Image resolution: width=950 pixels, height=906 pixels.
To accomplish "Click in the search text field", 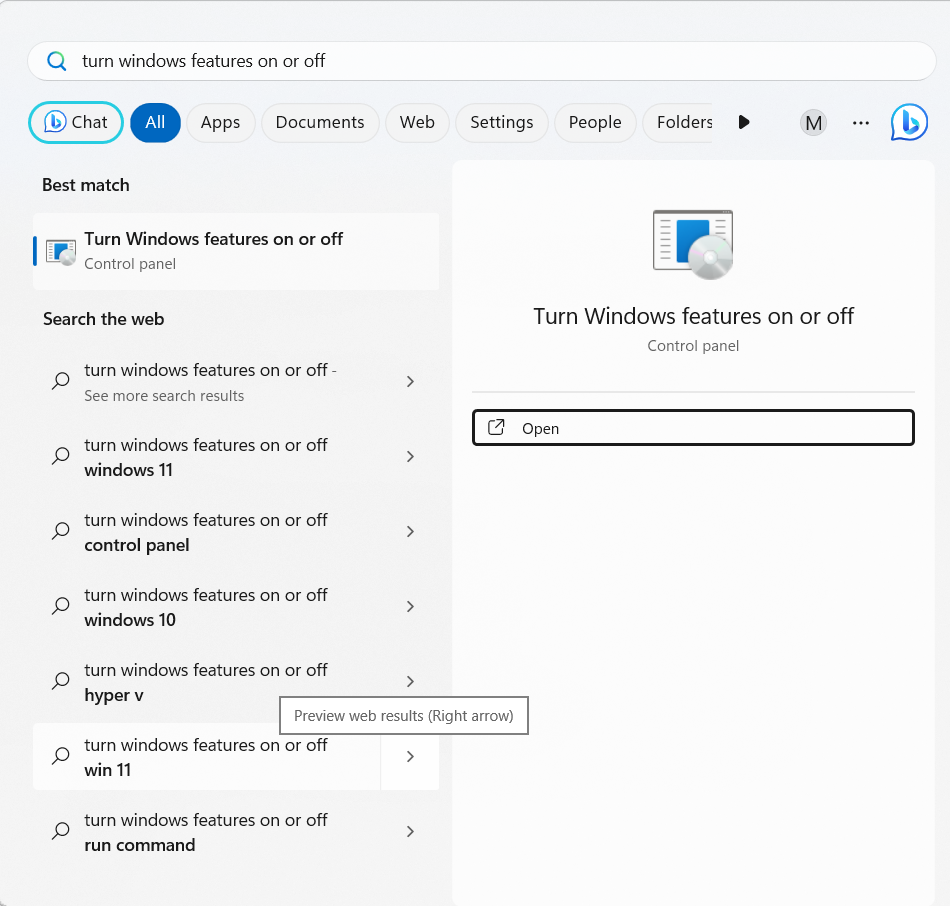I will tap(482, 61).
